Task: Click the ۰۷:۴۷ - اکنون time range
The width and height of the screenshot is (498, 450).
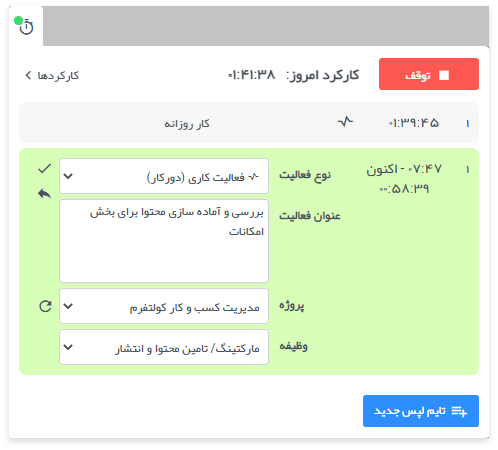Action: coord(404,169)
